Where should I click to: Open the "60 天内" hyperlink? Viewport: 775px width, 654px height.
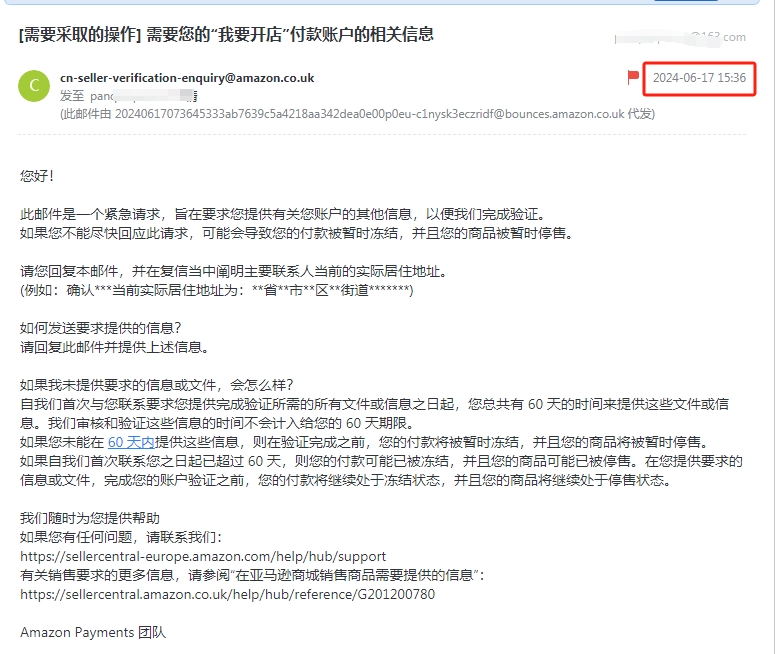pyautogui.click(x=131, y=442)
